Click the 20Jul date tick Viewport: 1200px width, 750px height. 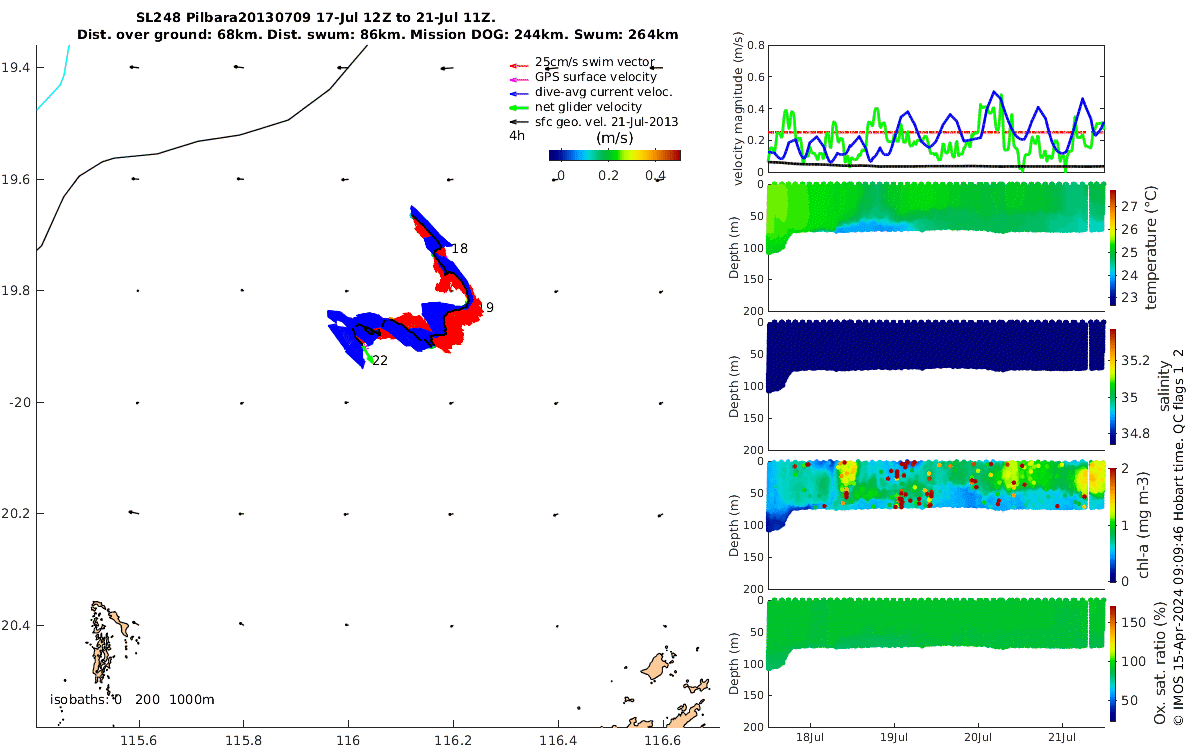click(x=980, y=736)
